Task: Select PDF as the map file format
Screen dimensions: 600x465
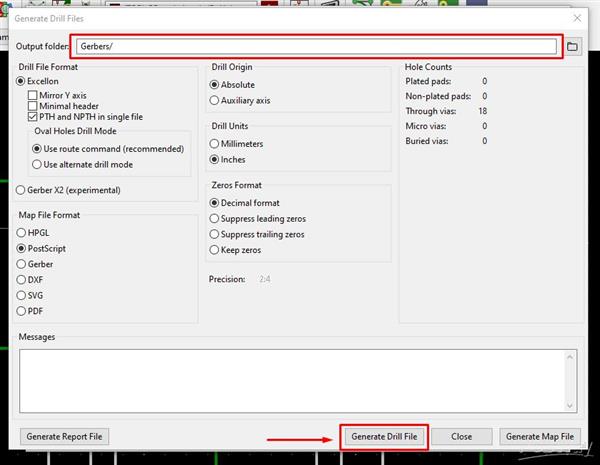Action: coord(23,310)
